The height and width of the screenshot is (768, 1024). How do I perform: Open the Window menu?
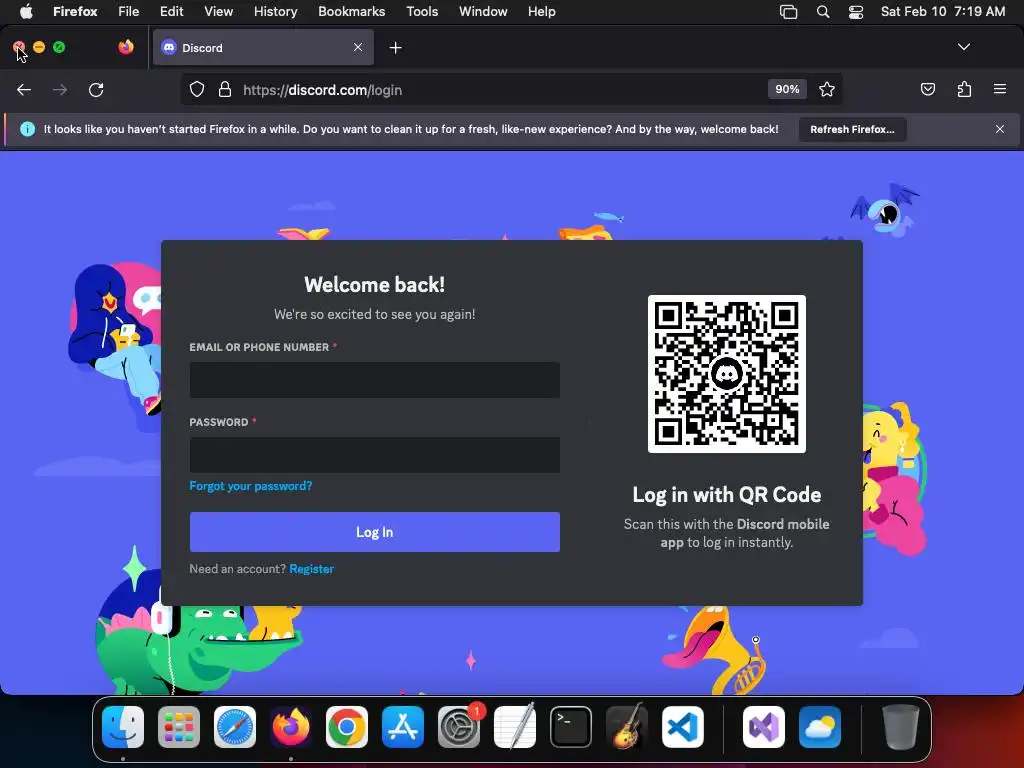pos(483,11)
